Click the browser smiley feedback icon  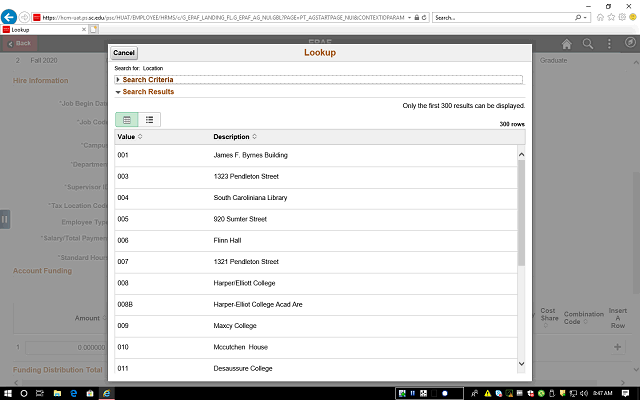point(633,17)
